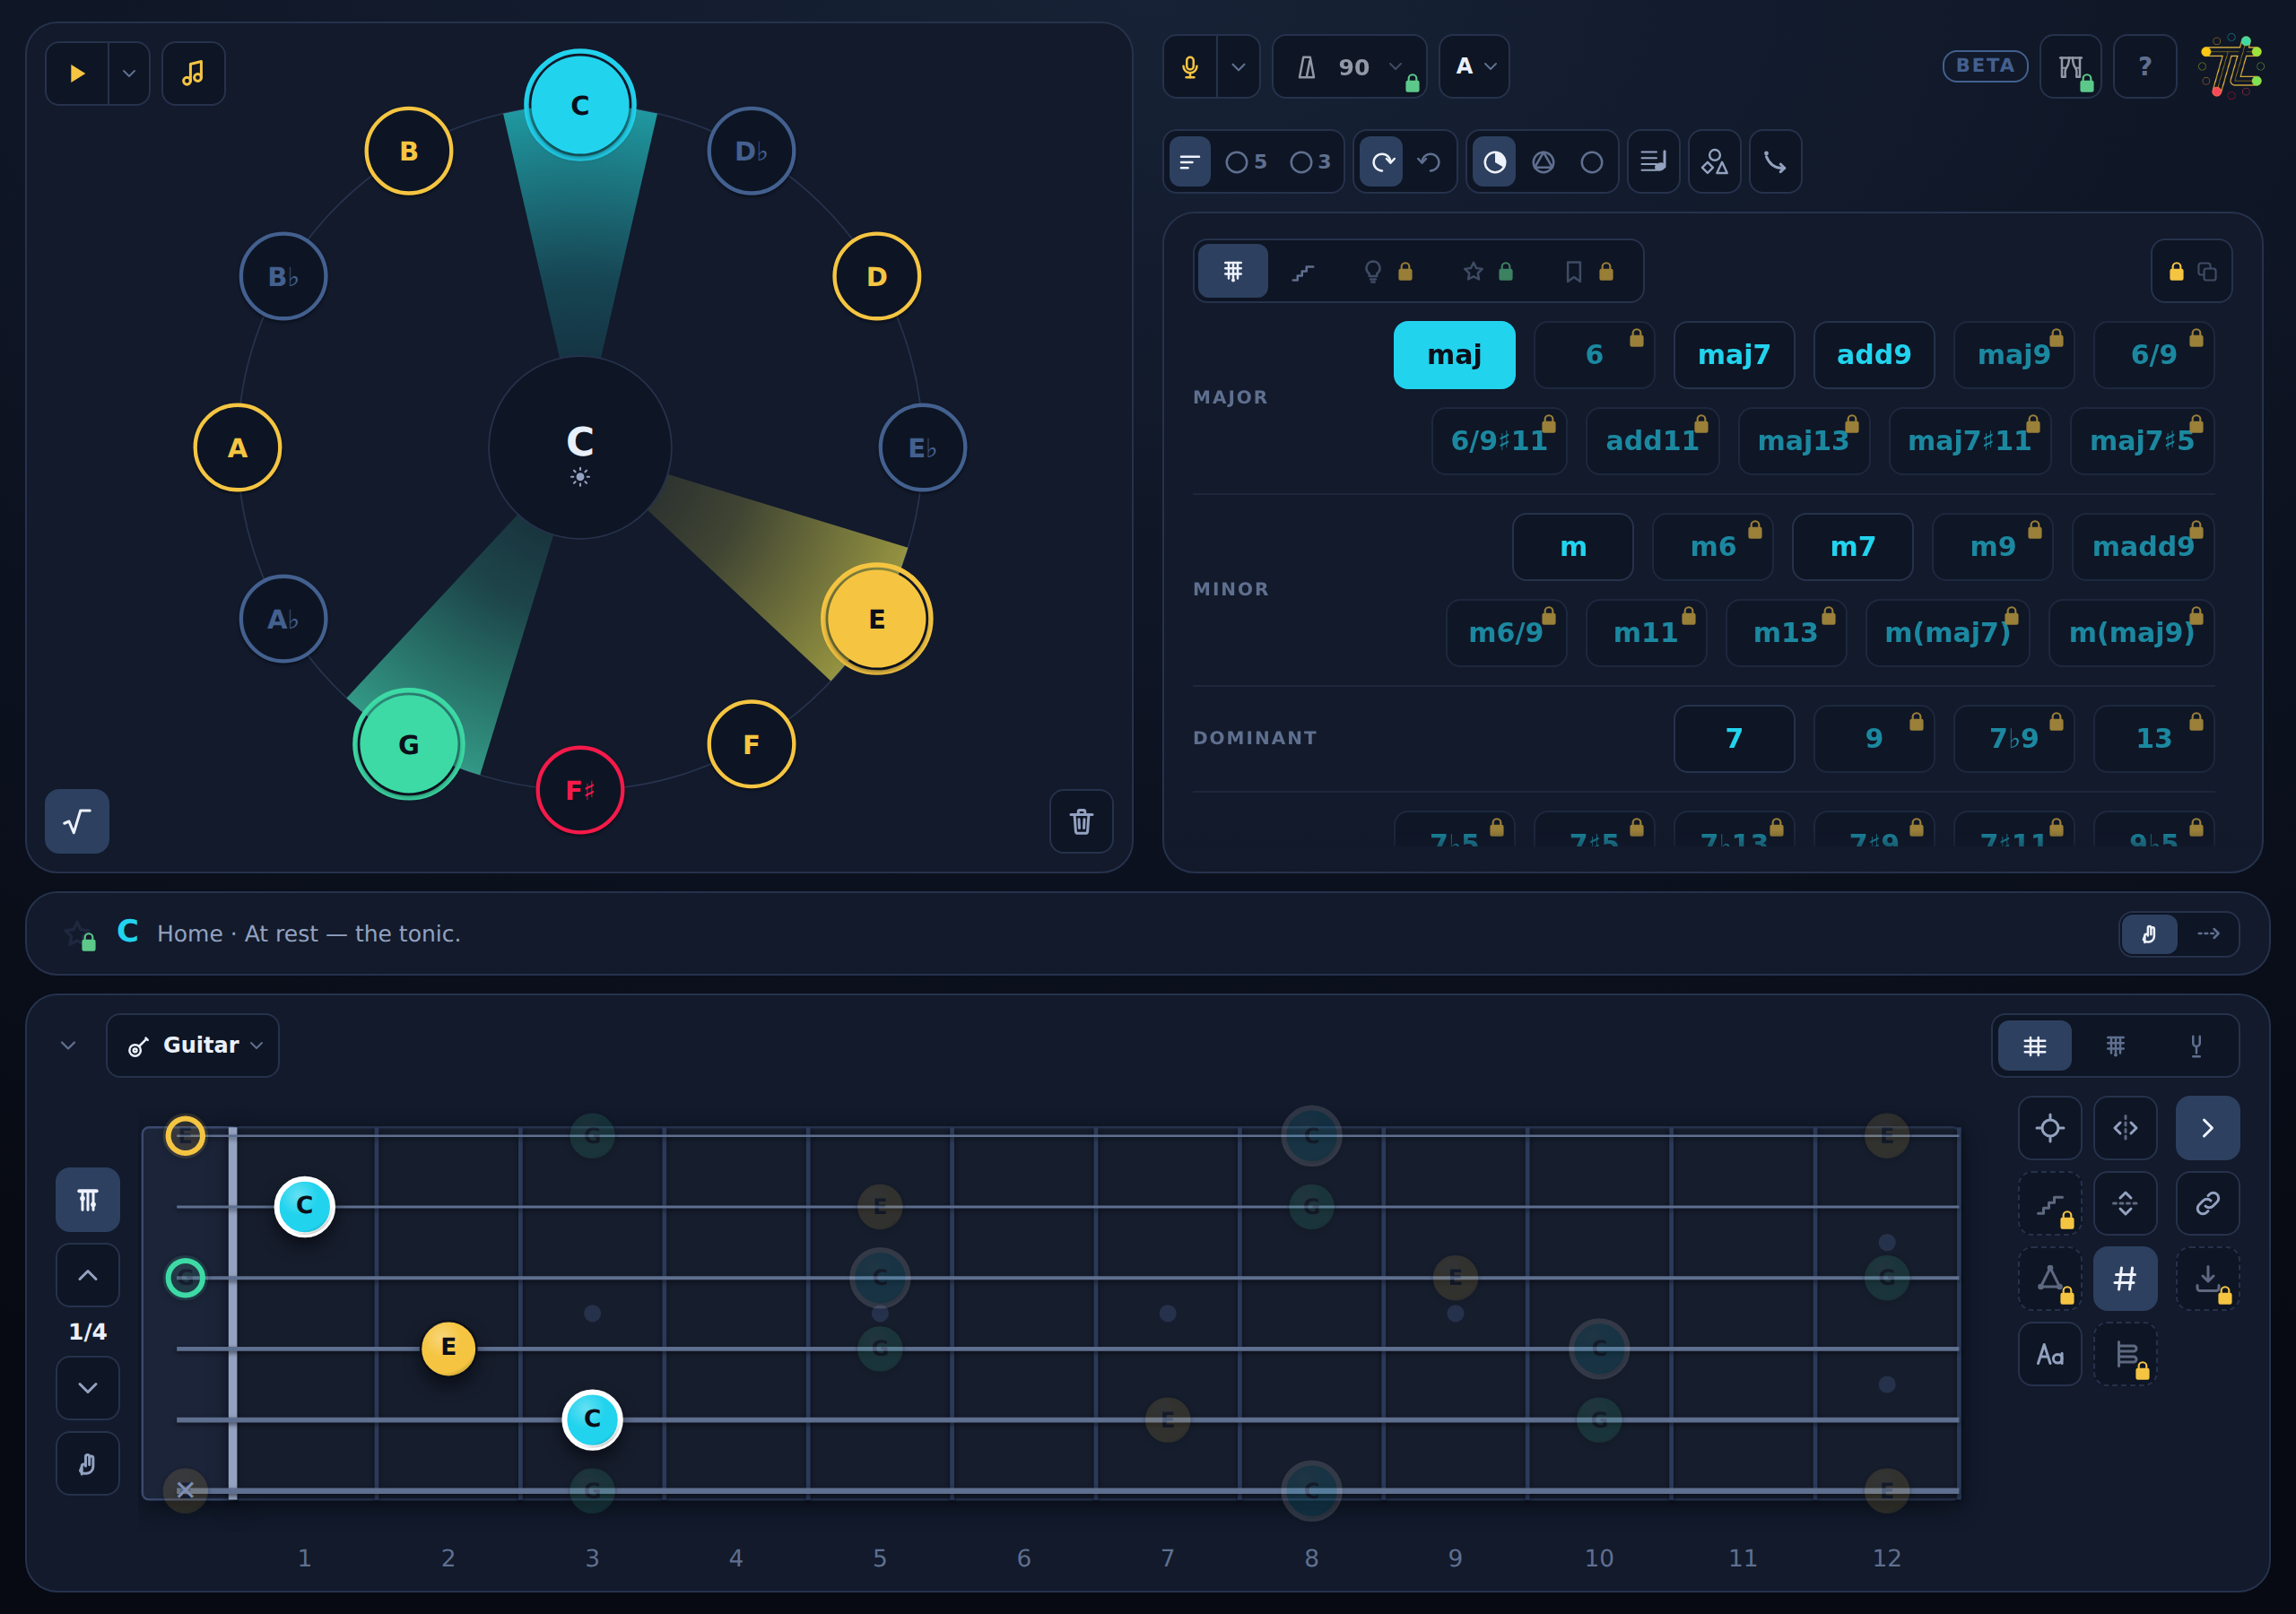
Task: Open the key A dropdown
Action: pos(1474,67)
